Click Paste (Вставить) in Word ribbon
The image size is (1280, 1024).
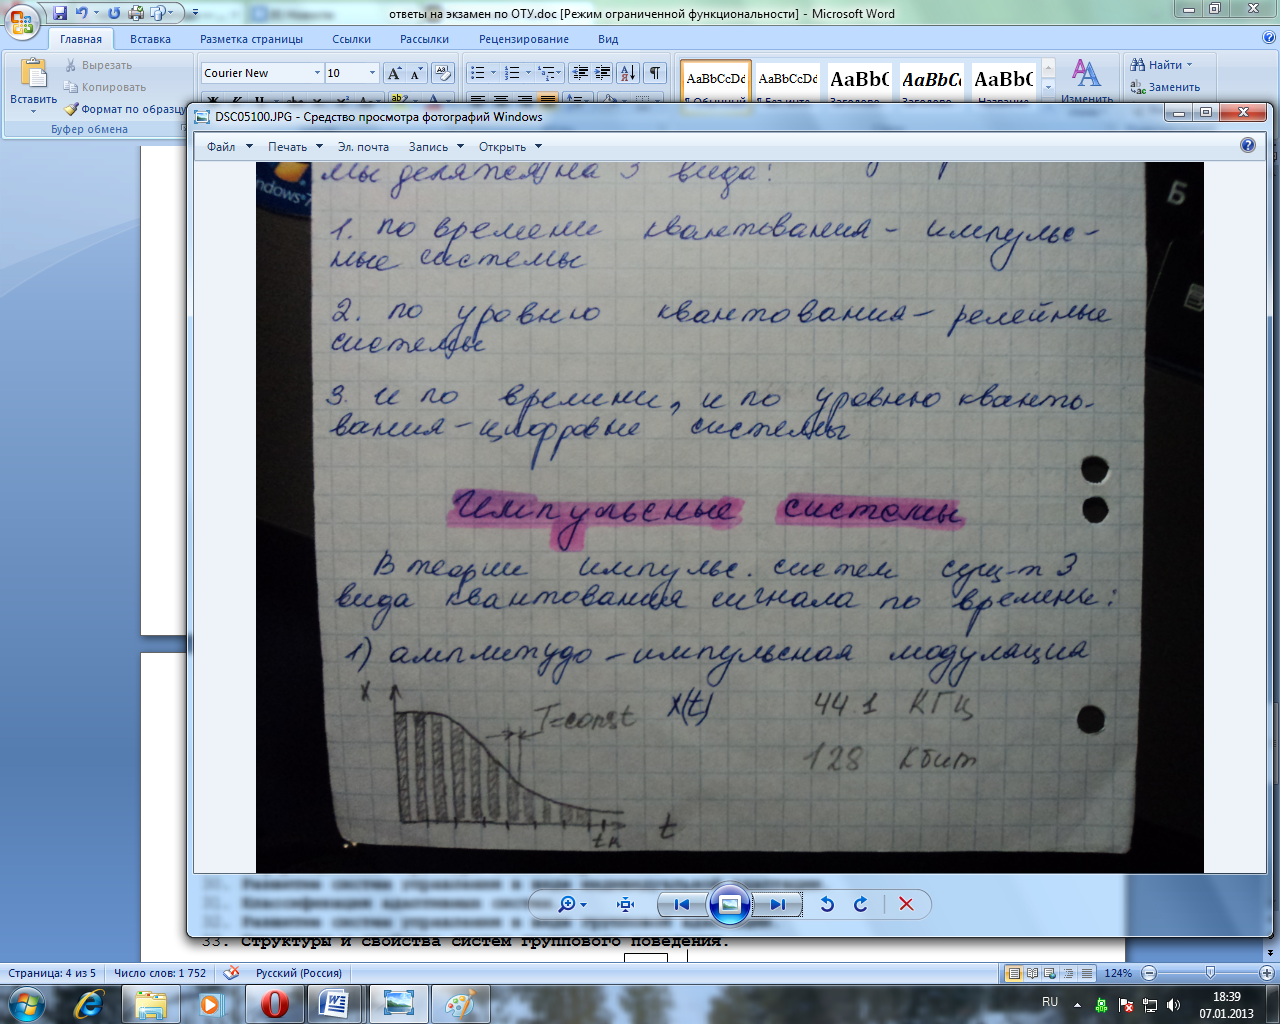[34, 82]
